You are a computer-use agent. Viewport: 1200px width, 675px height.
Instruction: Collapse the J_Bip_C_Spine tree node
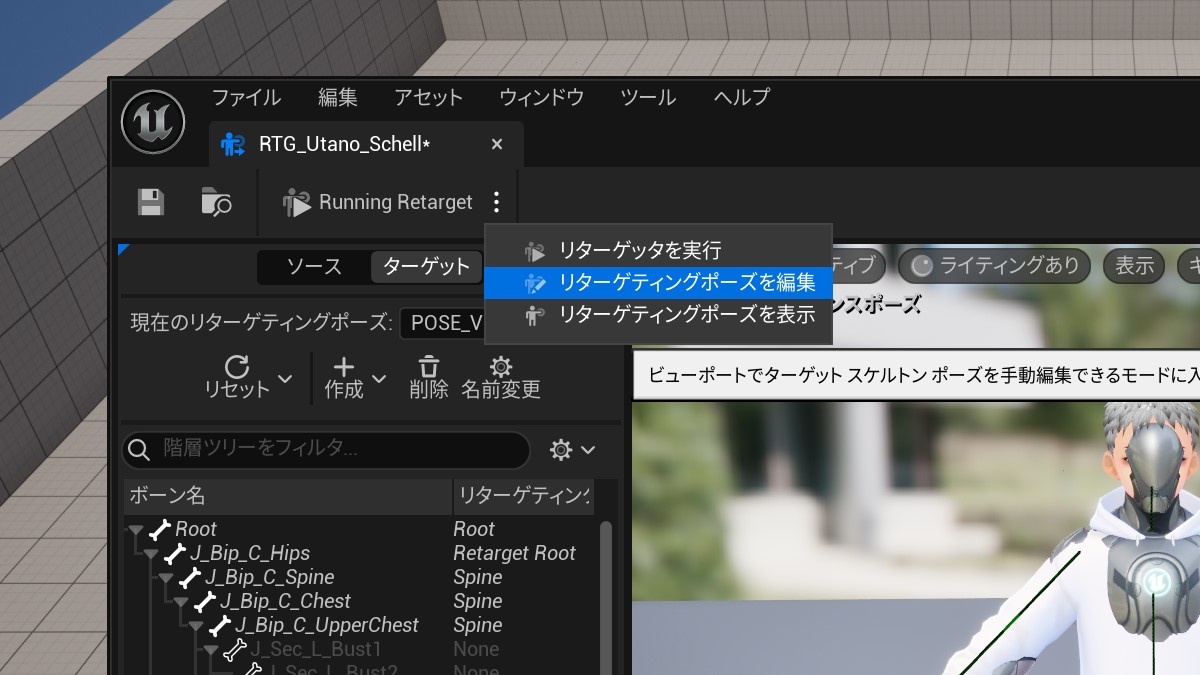click(x=166, y=578)
